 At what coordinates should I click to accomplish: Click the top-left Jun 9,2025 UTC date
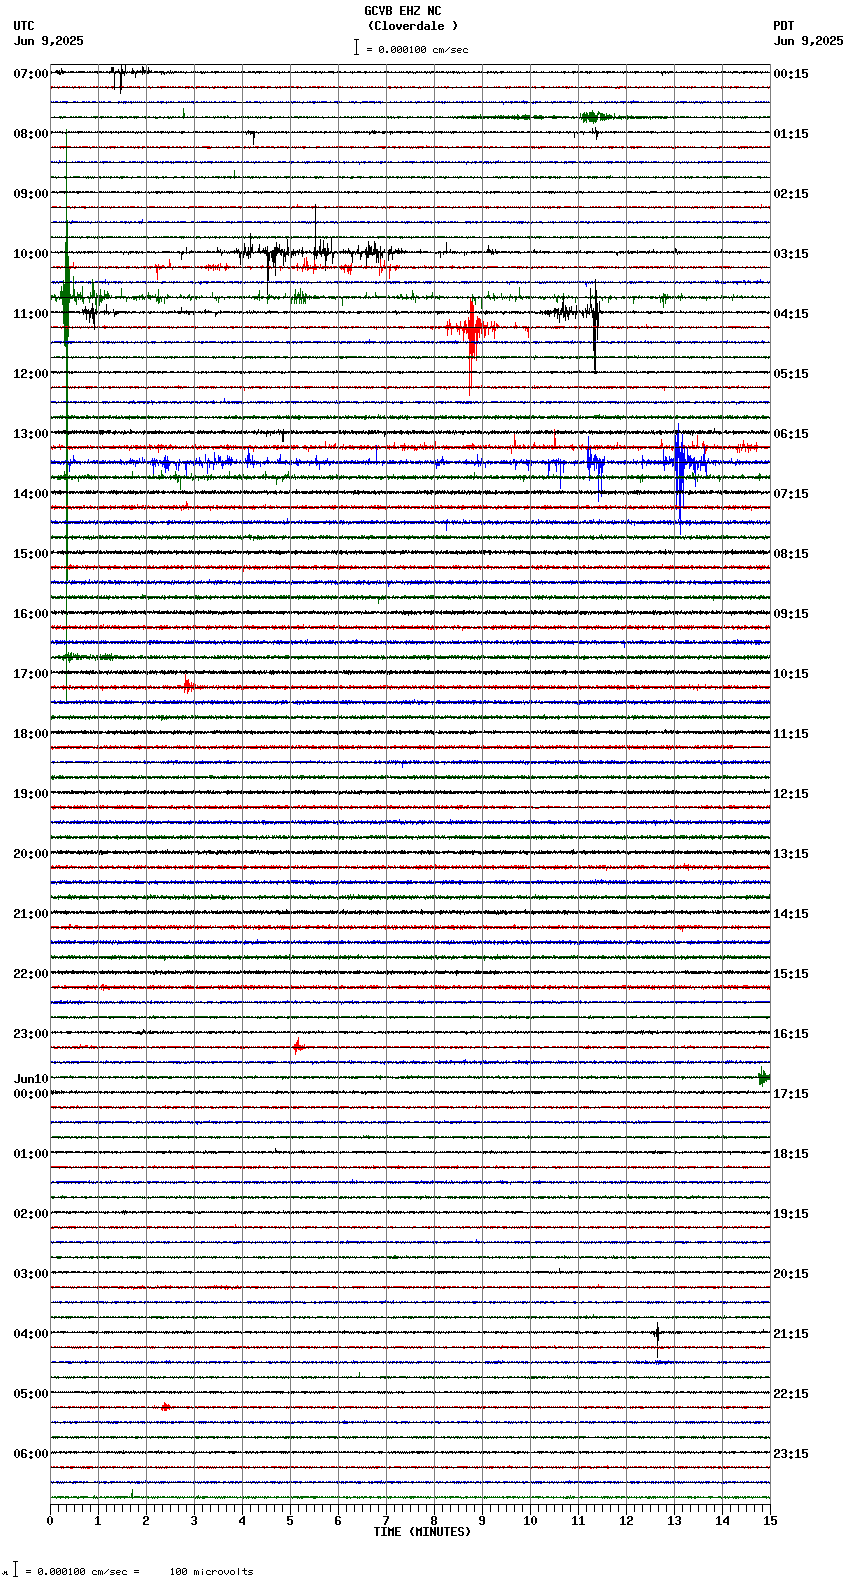point(49,41)
